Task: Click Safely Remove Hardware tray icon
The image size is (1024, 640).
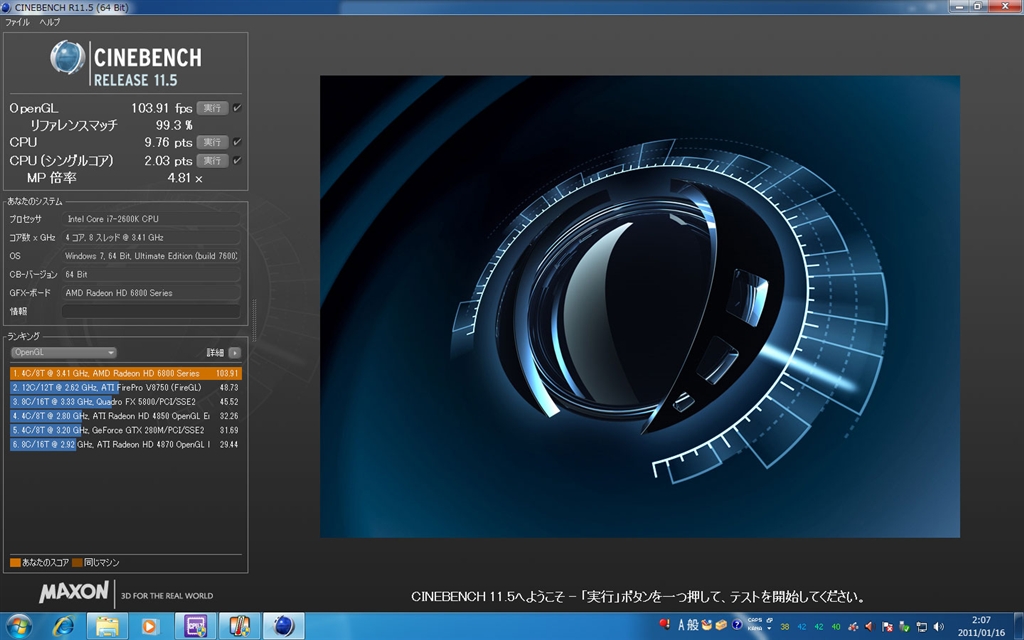Action: click(904, 627)
